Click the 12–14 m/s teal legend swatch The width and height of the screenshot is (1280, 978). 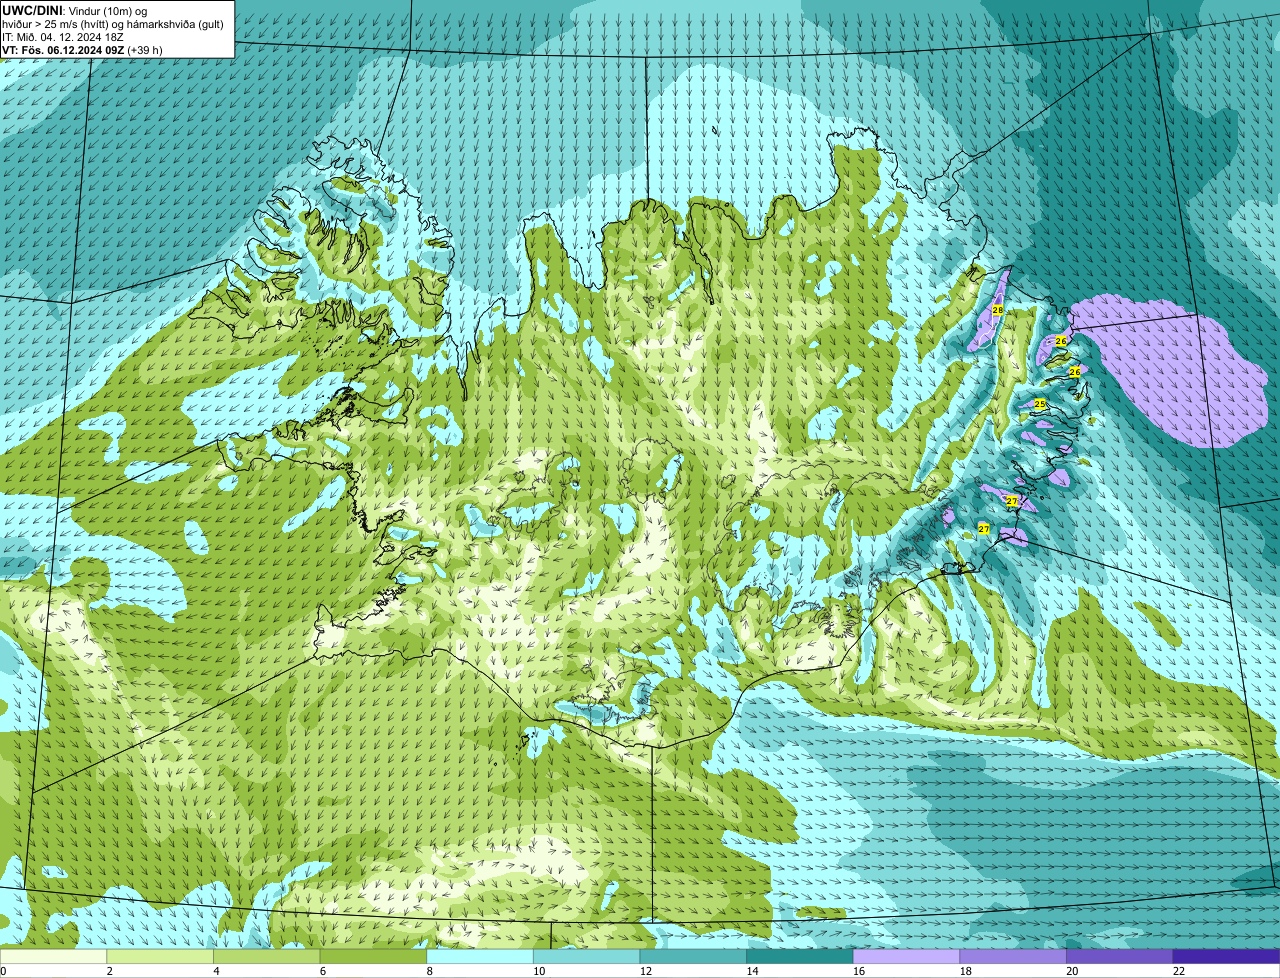tap(693, 957)
